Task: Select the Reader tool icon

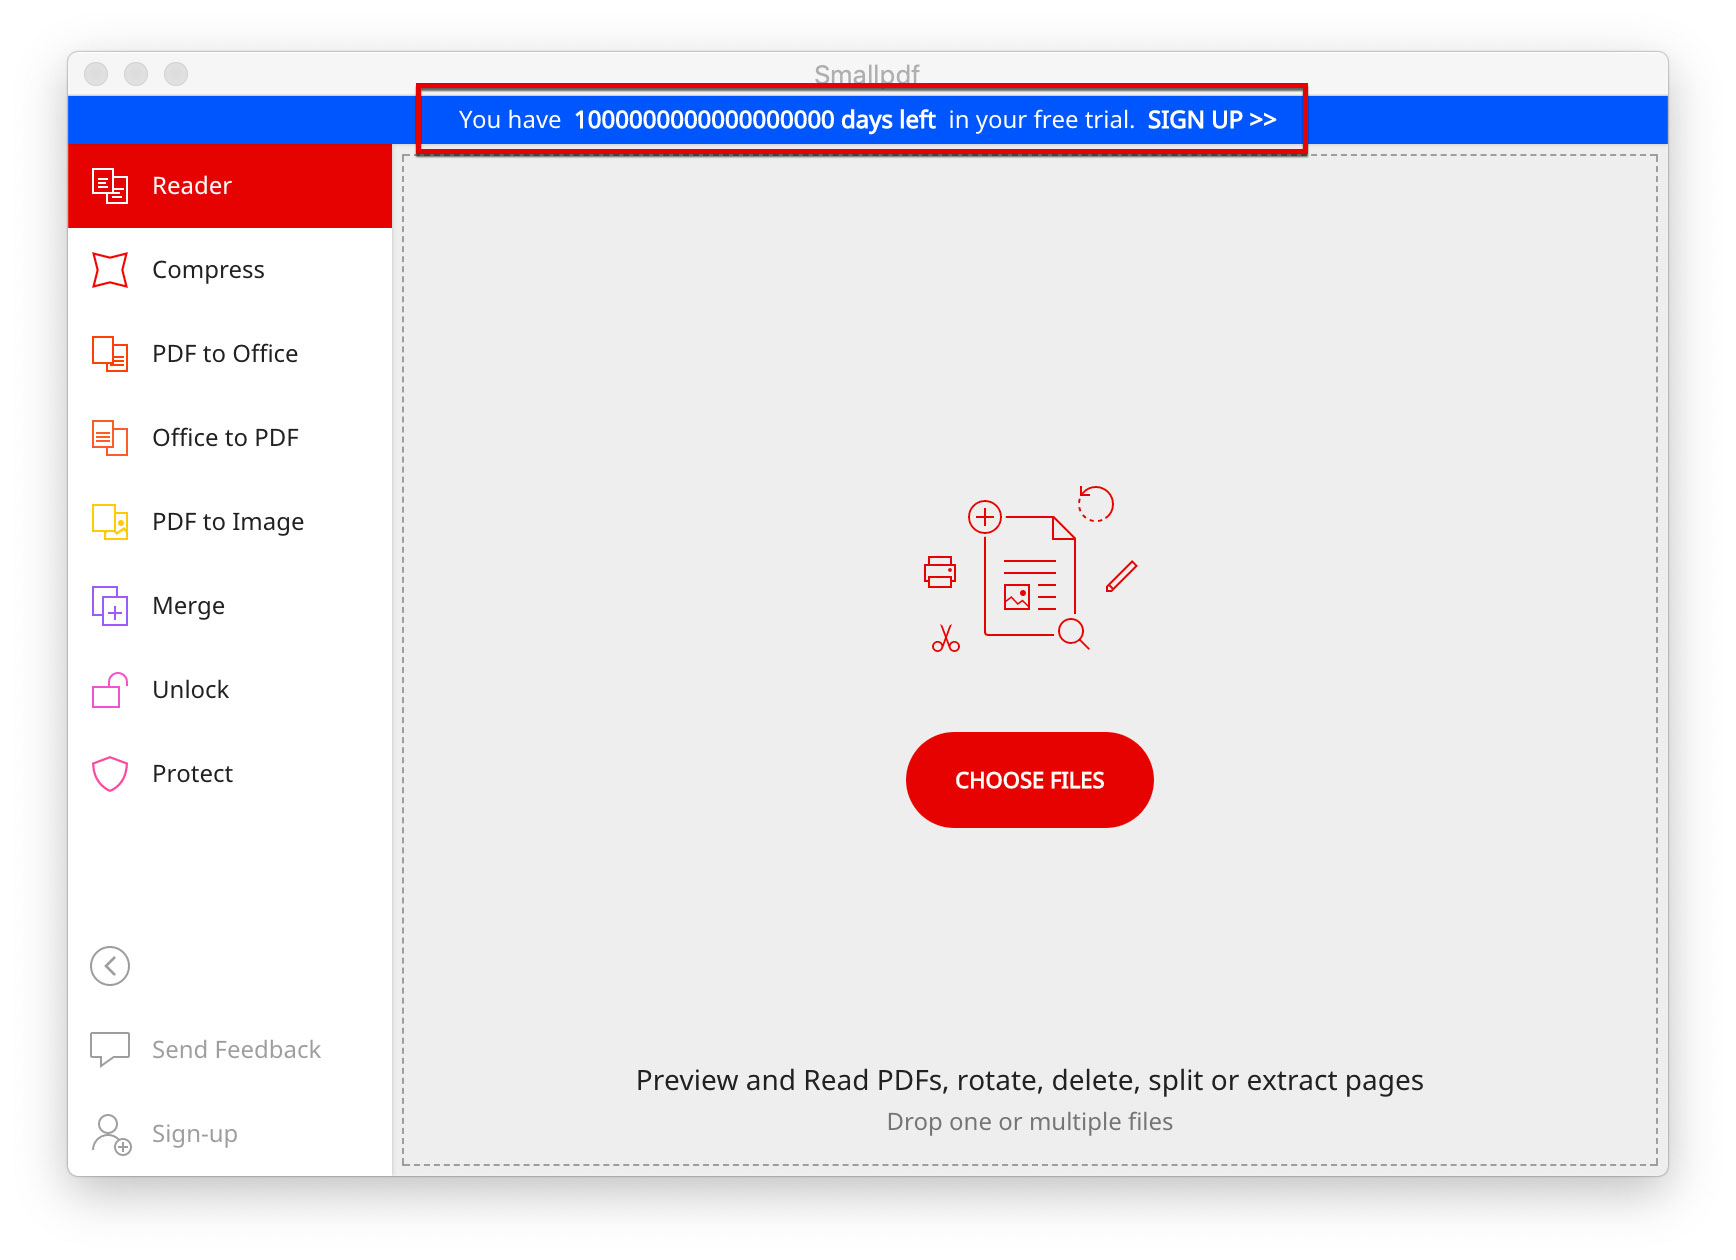Action: (109, 185)
